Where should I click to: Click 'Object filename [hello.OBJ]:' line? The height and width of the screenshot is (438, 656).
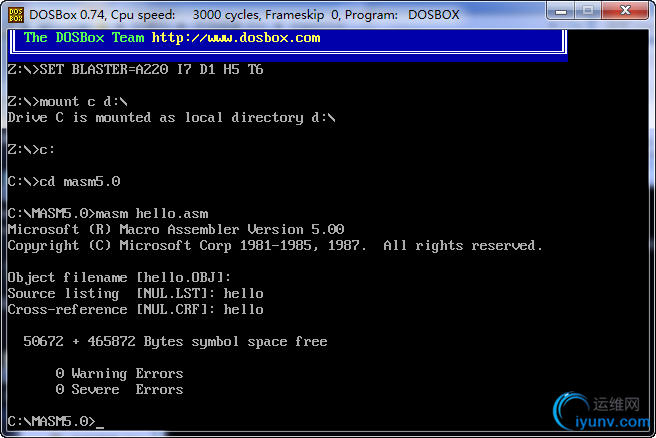point(119,278)
